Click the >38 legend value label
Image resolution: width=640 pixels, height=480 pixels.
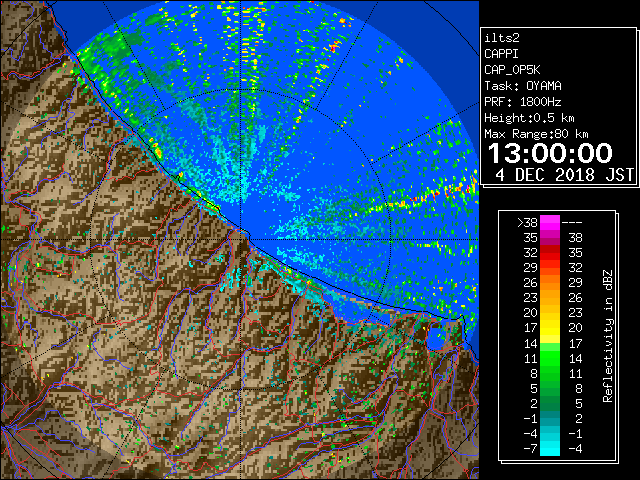point(527,223)
